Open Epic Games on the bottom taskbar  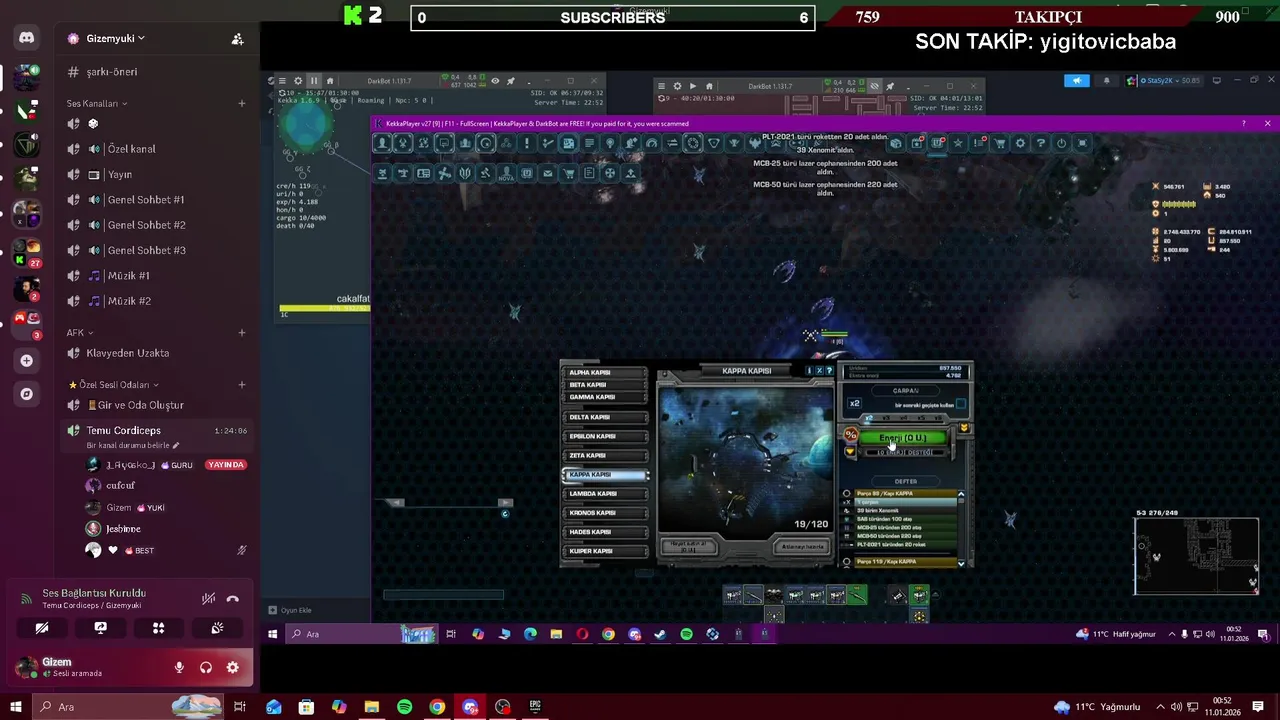tap(535, 707)
